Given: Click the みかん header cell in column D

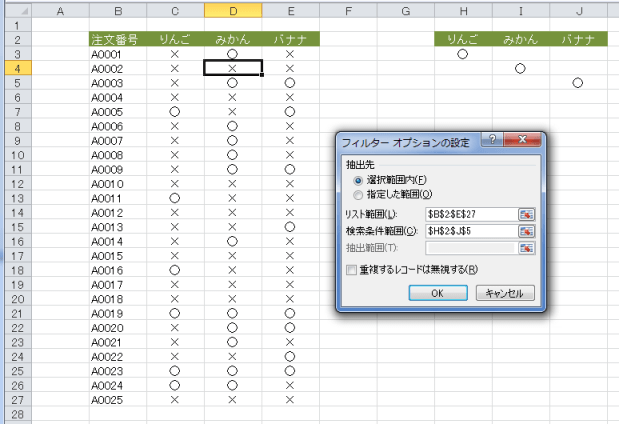Looking at the screenshot, I should point(232,39).
